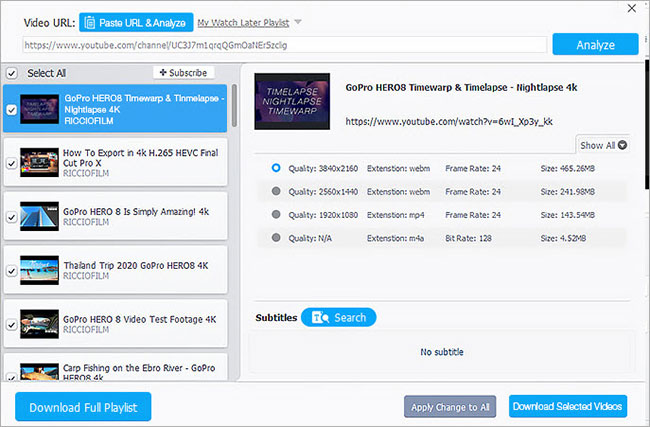Select 'Thailand Trip 2020 GoPro HERO8 4K' title
Image resolution: width=650 pixels, height=427 pixels.
pyautogui.click(x=136, y=265)
